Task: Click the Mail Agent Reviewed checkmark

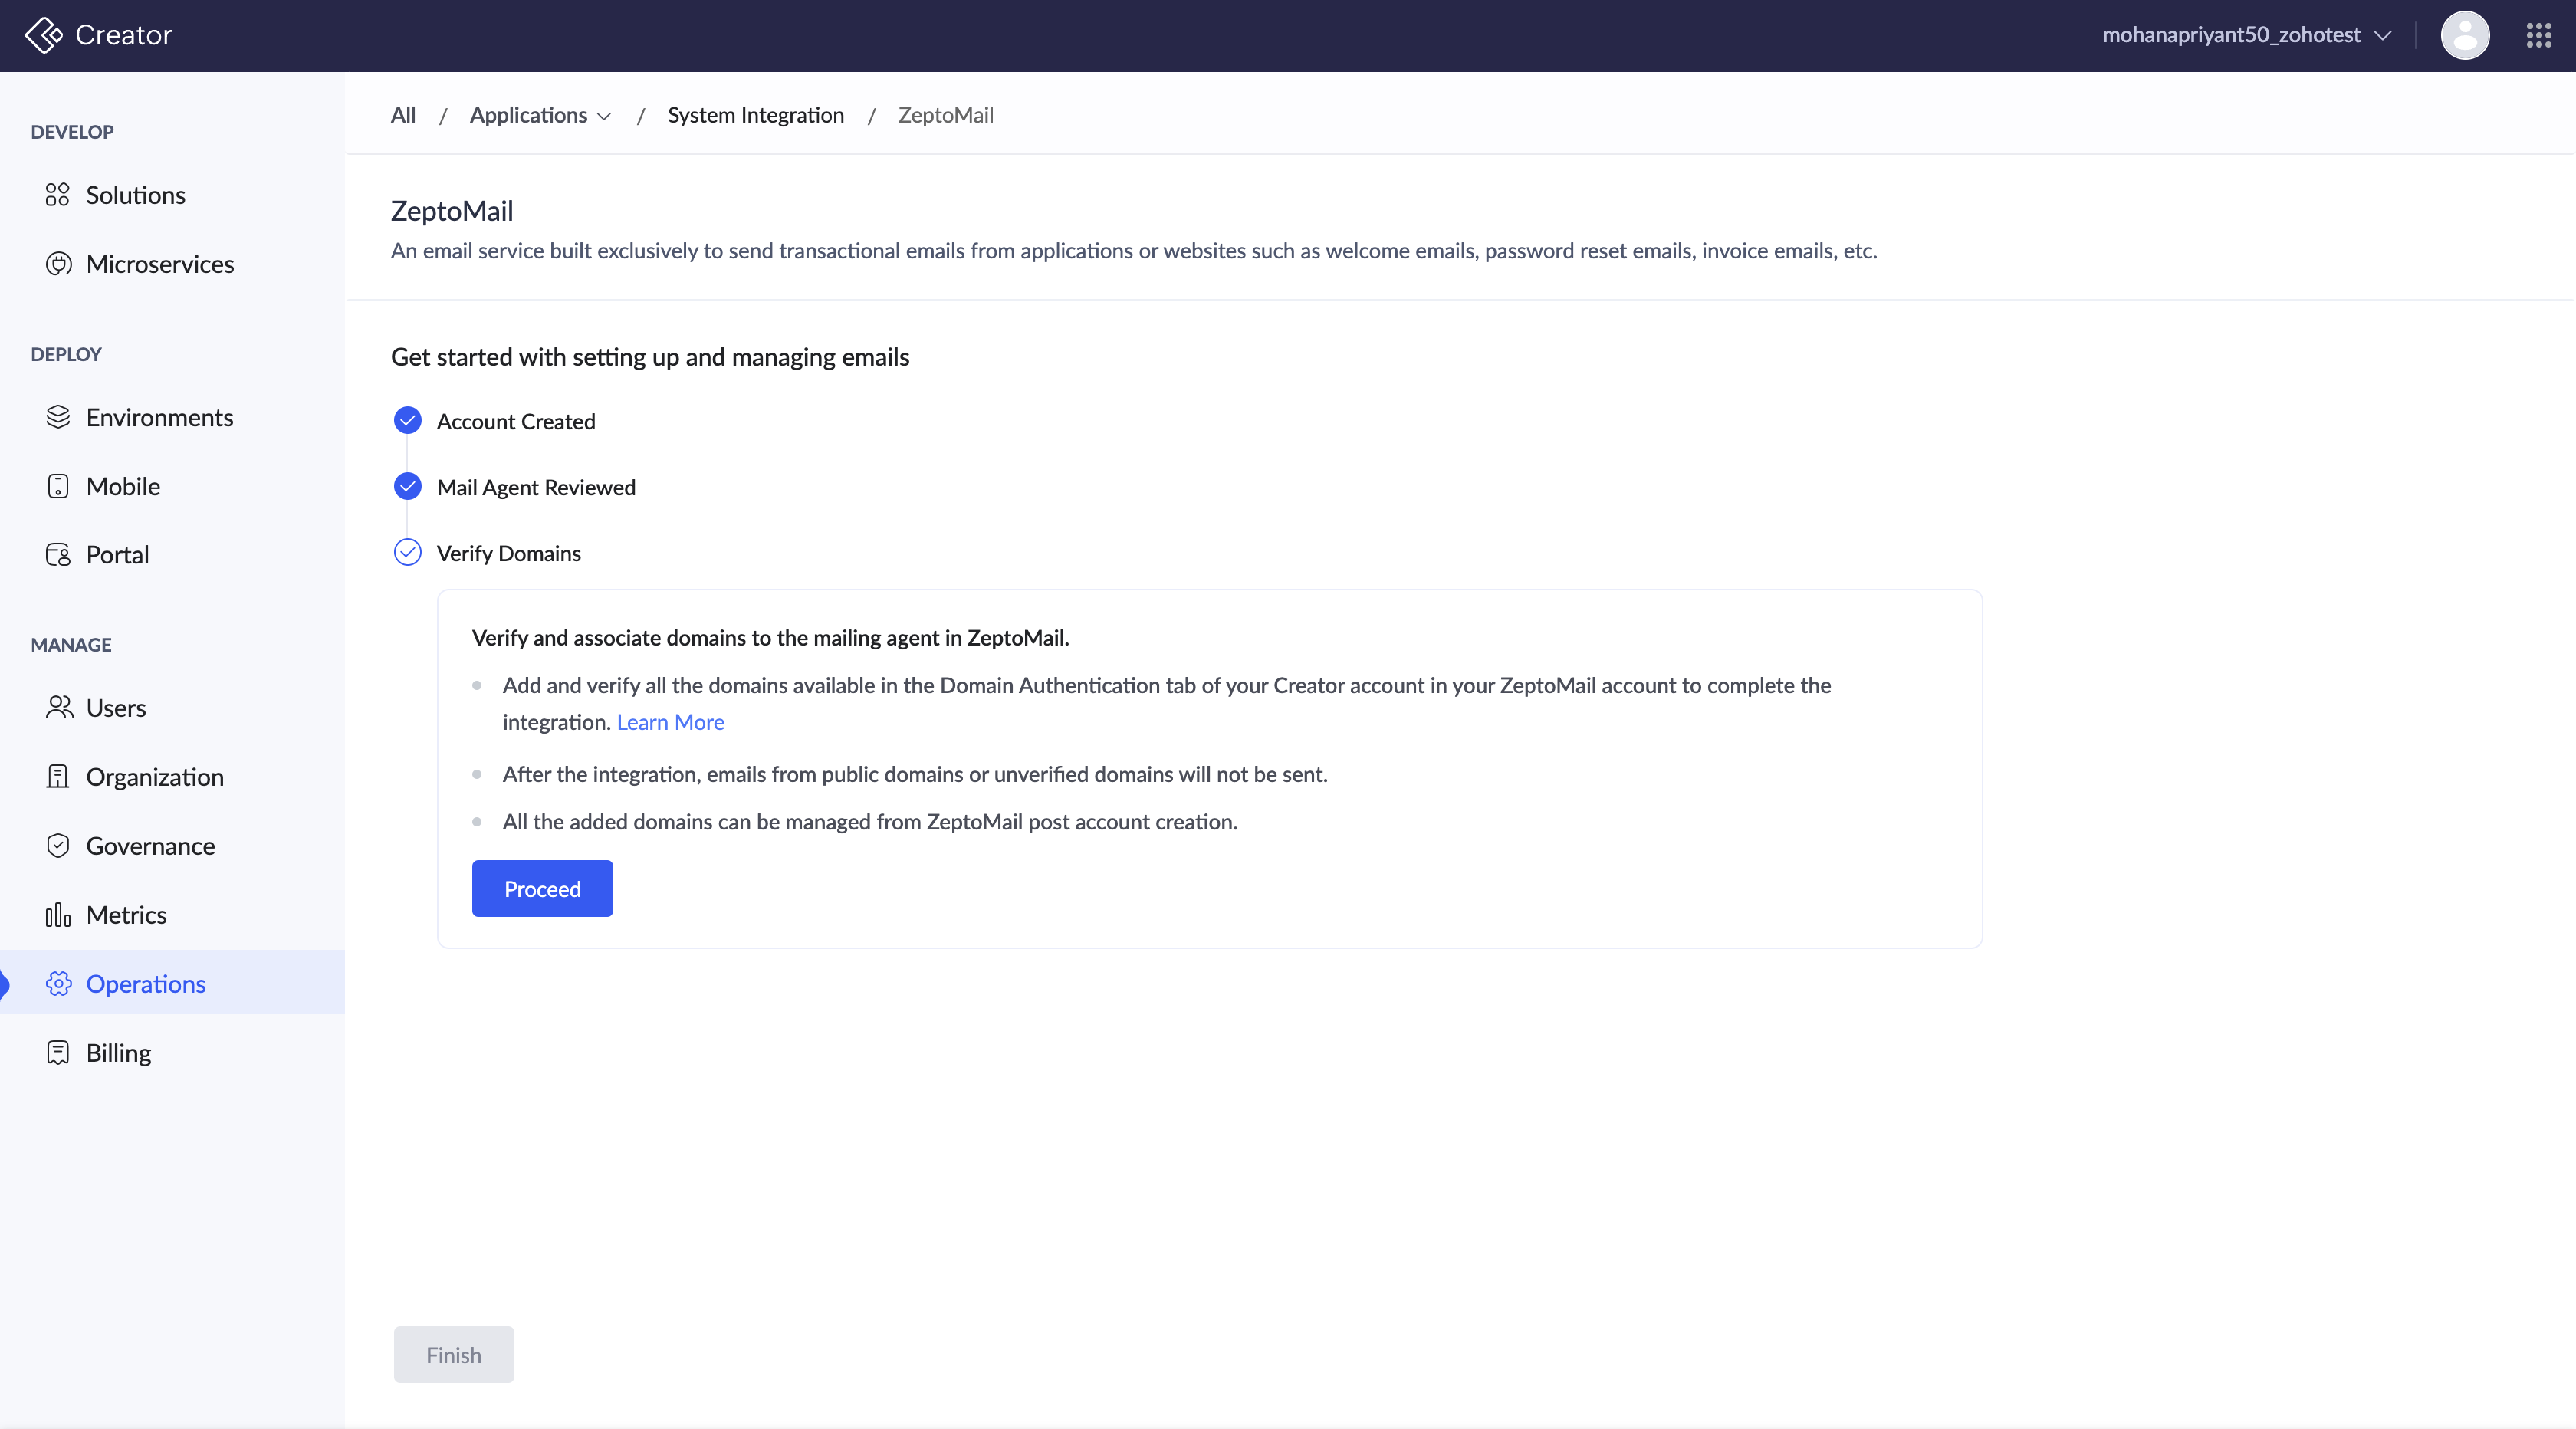Action: [x=407, y=487]
